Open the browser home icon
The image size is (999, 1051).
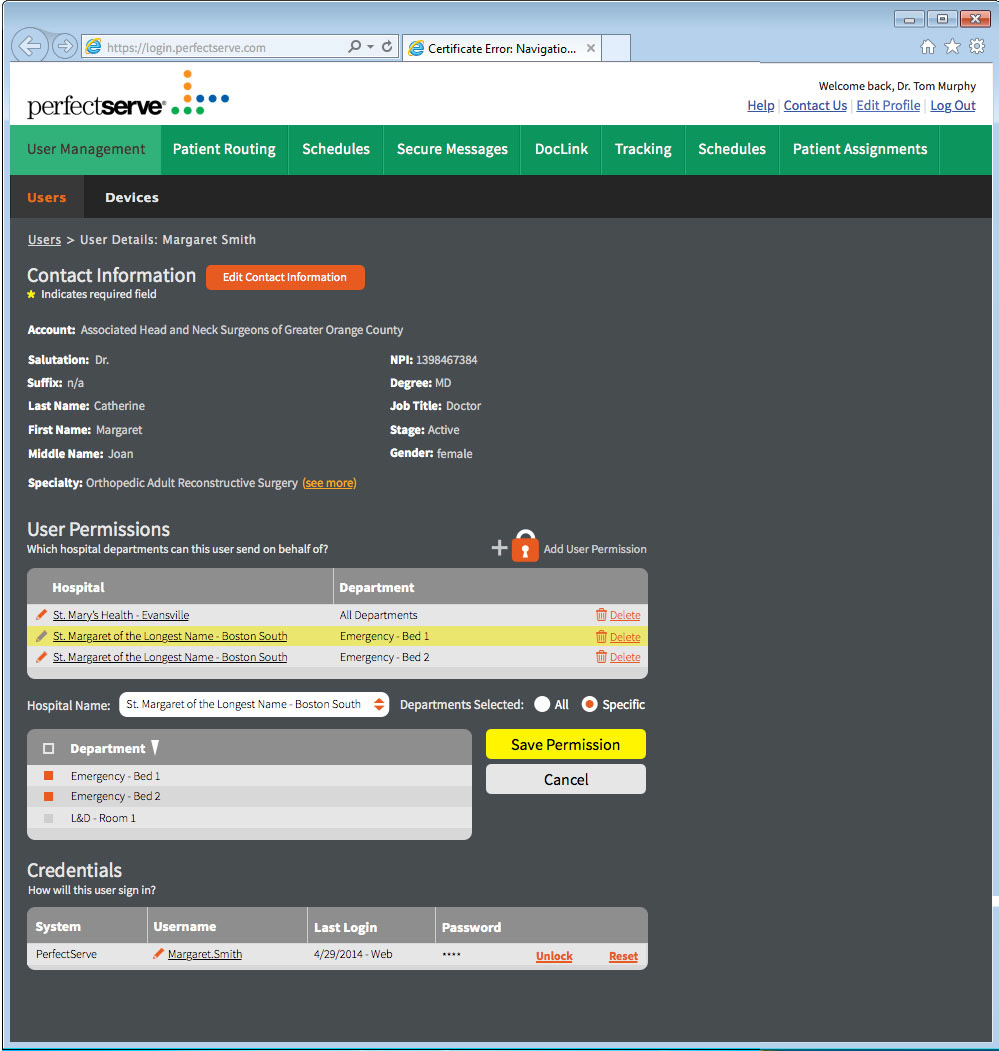[x=928, y=46]
